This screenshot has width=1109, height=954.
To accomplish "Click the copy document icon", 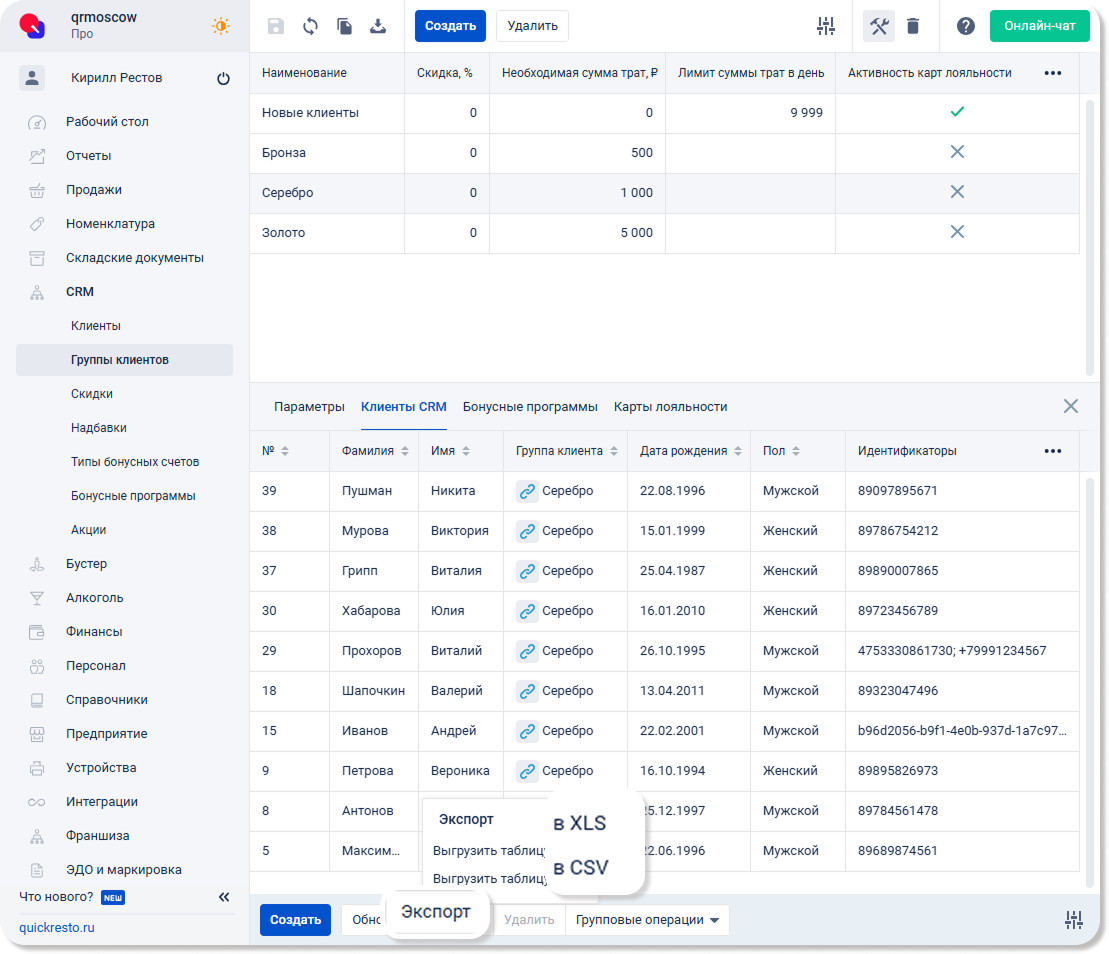I will coord(344,26).
